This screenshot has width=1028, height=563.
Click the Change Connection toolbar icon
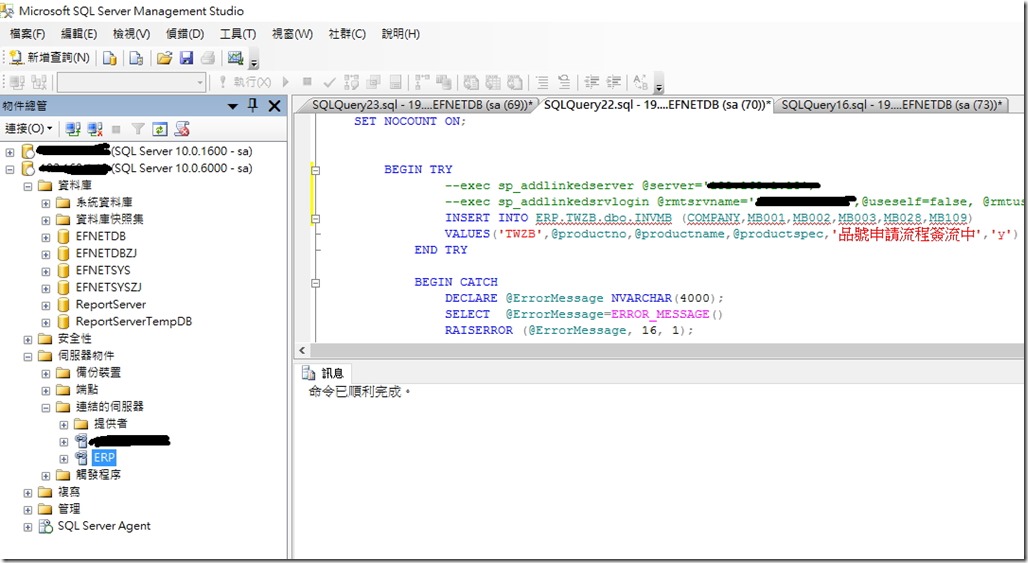(x=39, y=82)
